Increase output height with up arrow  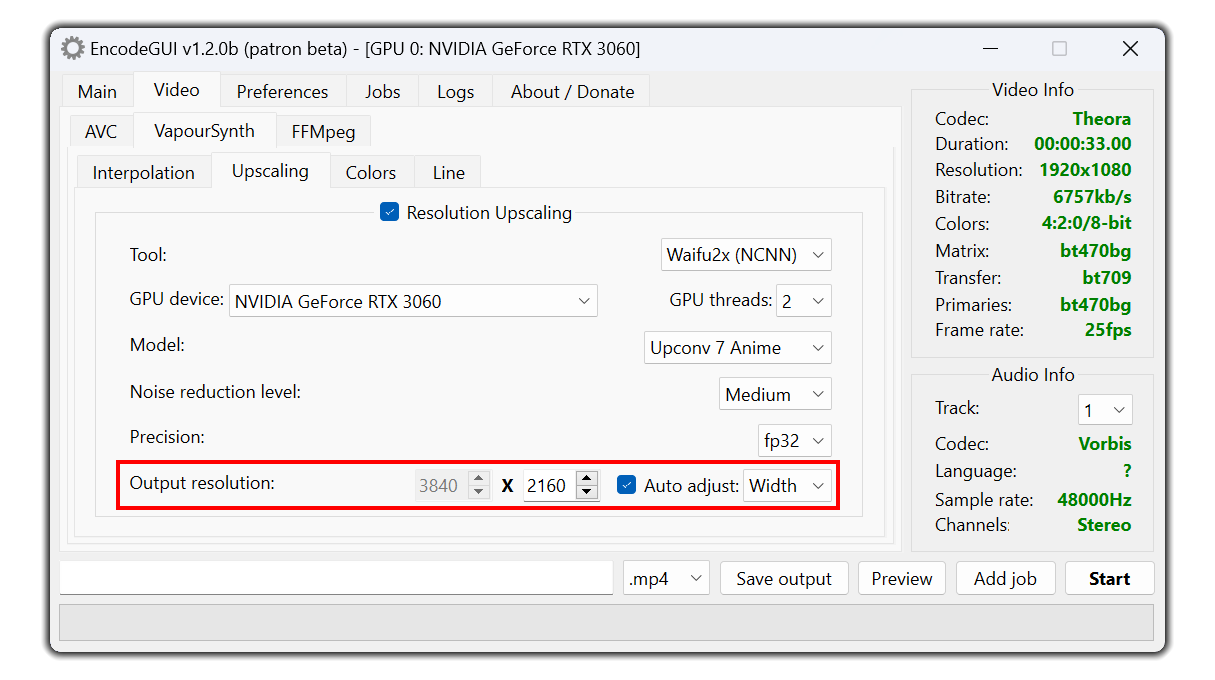click(587, 479)
